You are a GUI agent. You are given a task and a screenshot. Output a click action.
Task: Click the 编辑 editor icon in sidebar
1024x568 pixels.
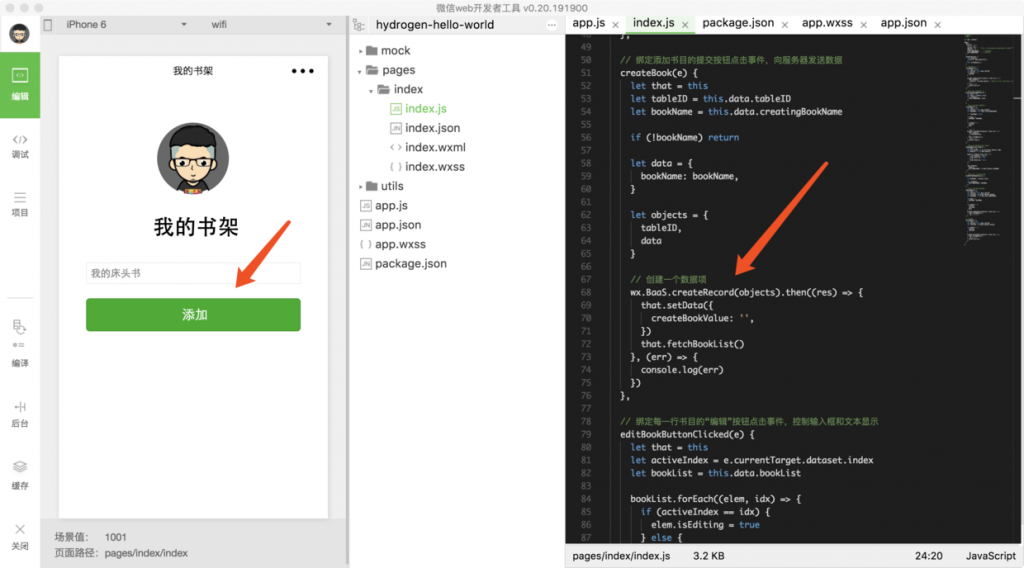coord(20,83)
